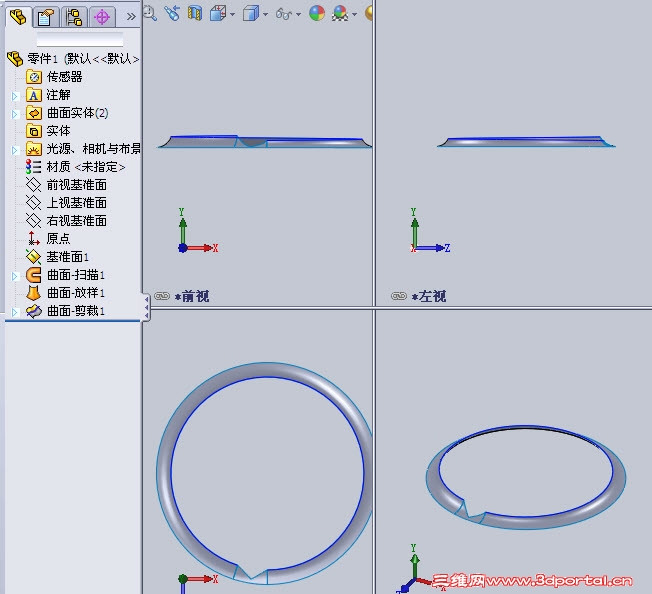The height and width of the screenshot is (594, 652).
Task: Select the 曲面-剪裁1 trim surface feature
Action: [76, 311]
